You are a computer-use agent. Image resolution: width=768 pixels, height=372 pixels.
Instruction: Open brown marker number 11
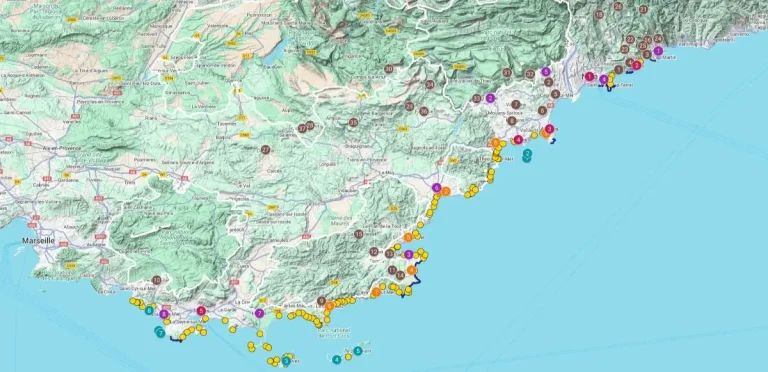(x=392, y=270)
